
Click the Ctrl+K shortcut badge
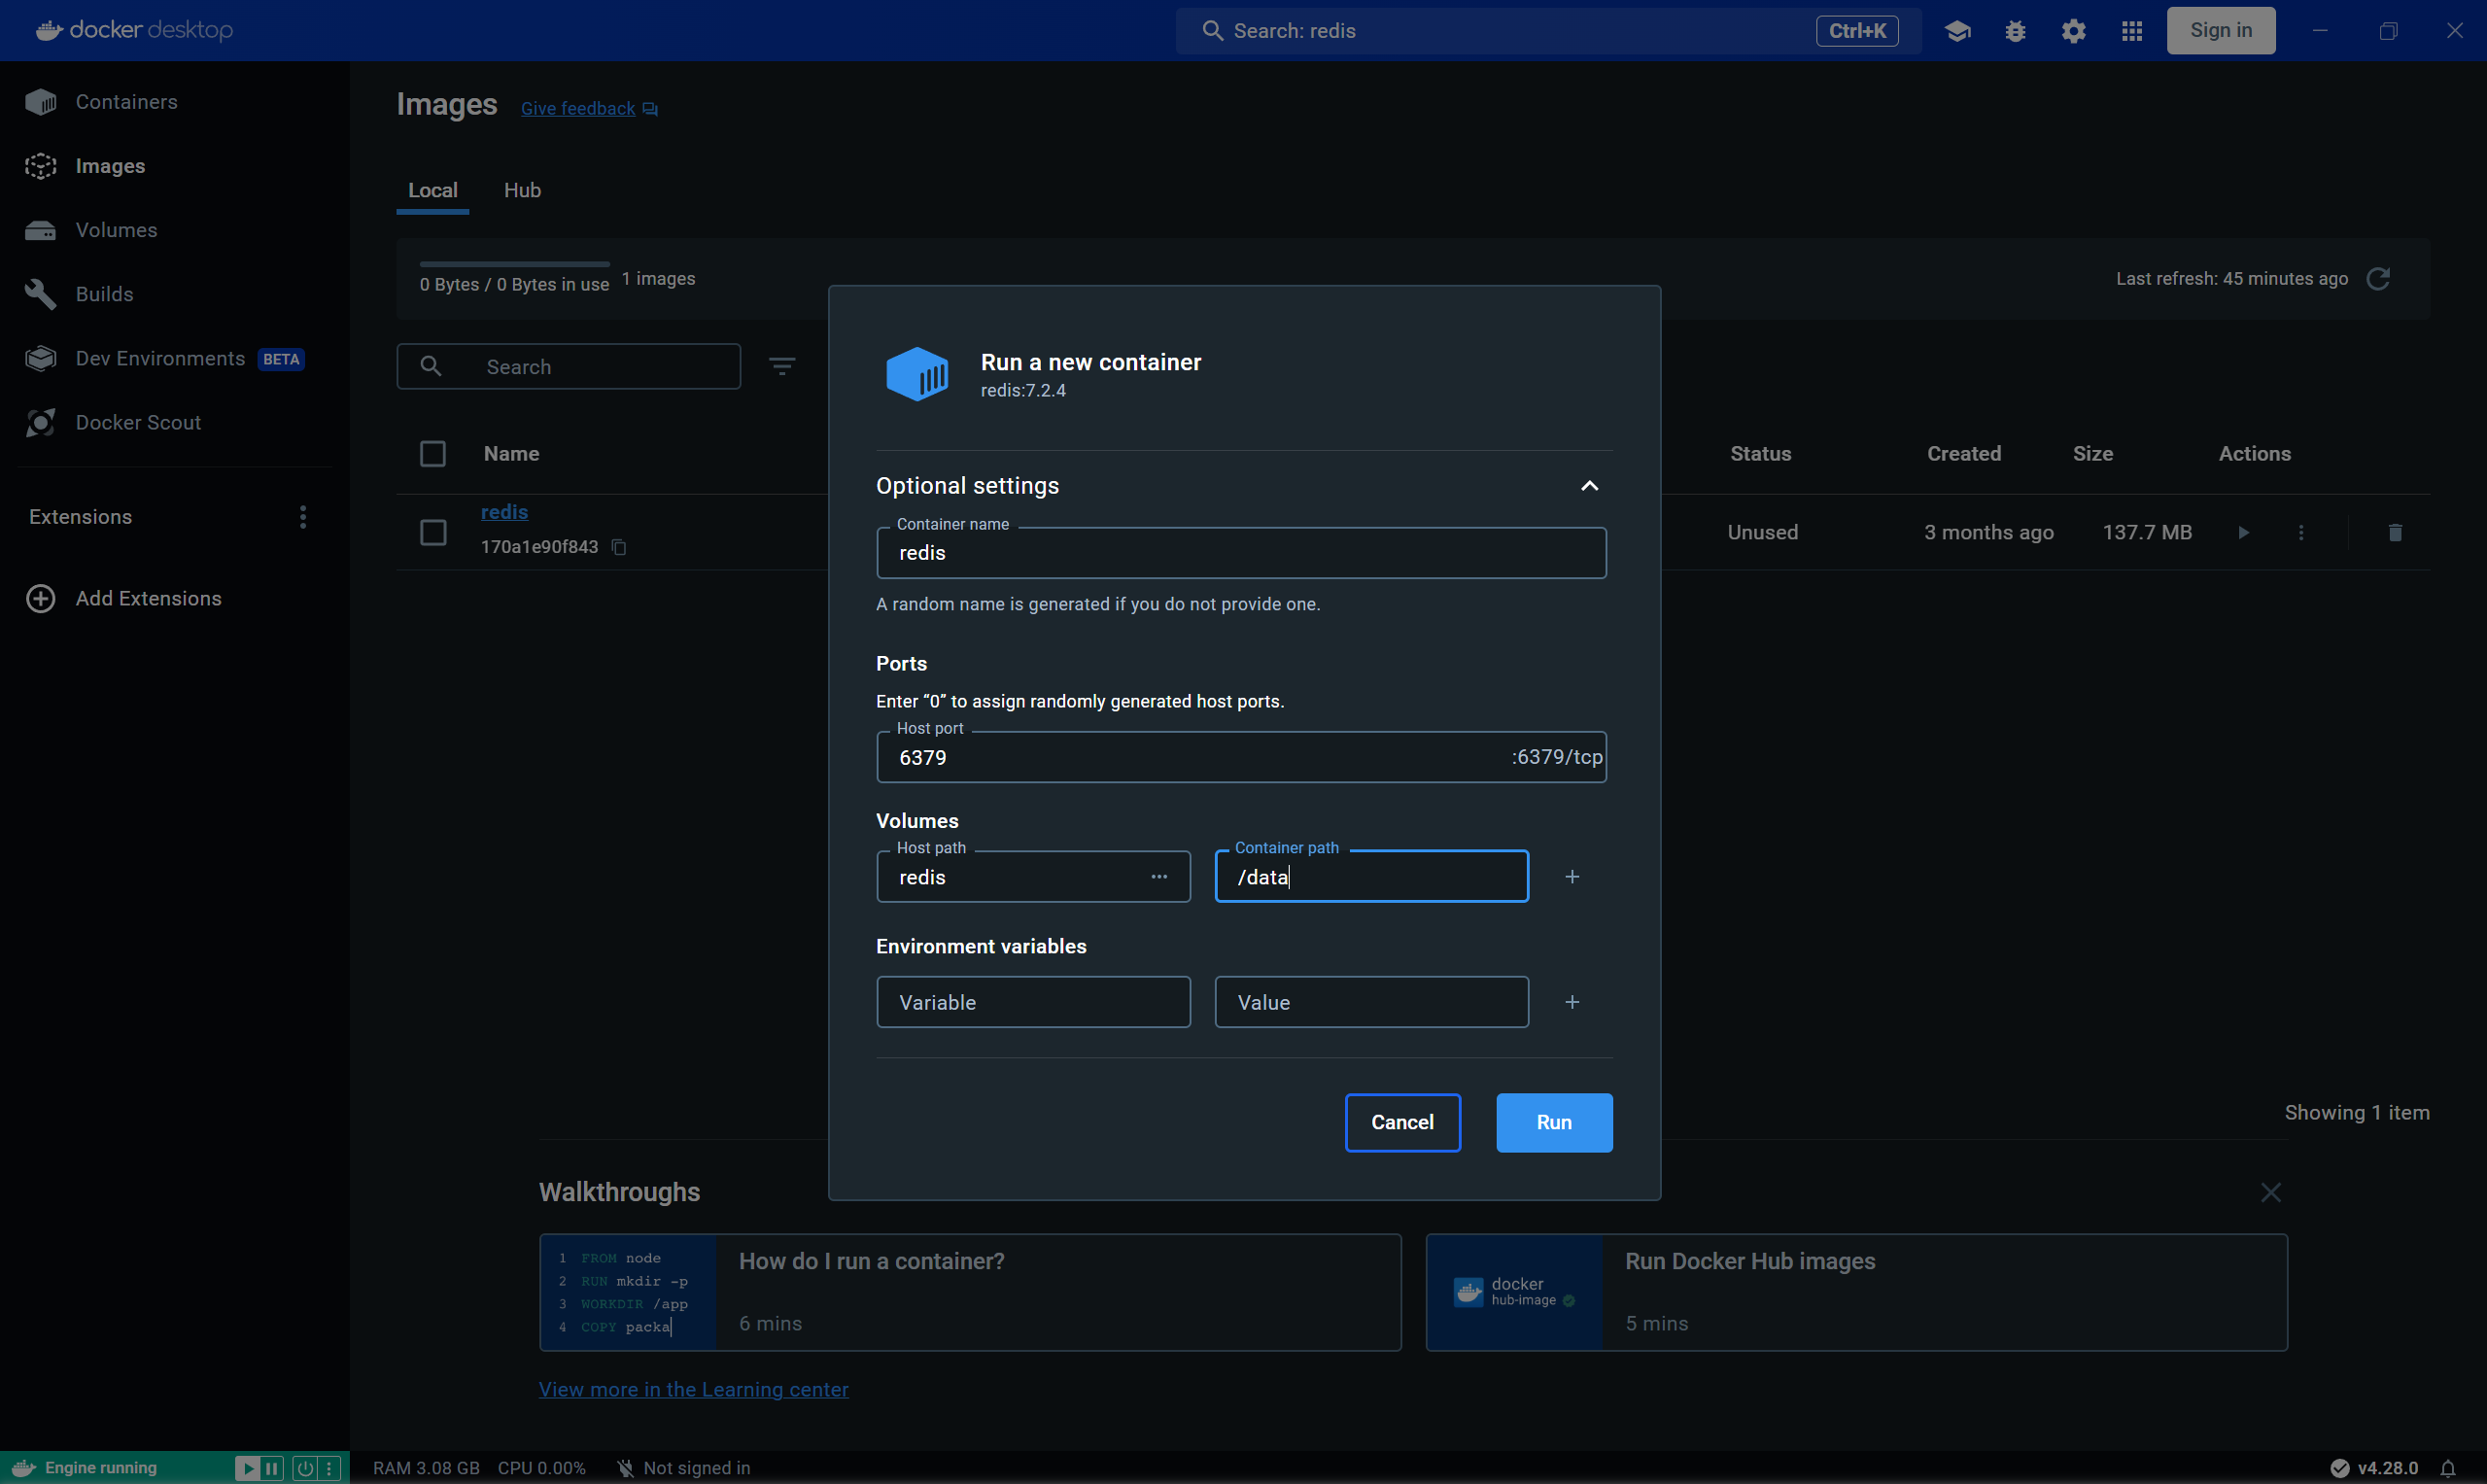[1857, 31]
